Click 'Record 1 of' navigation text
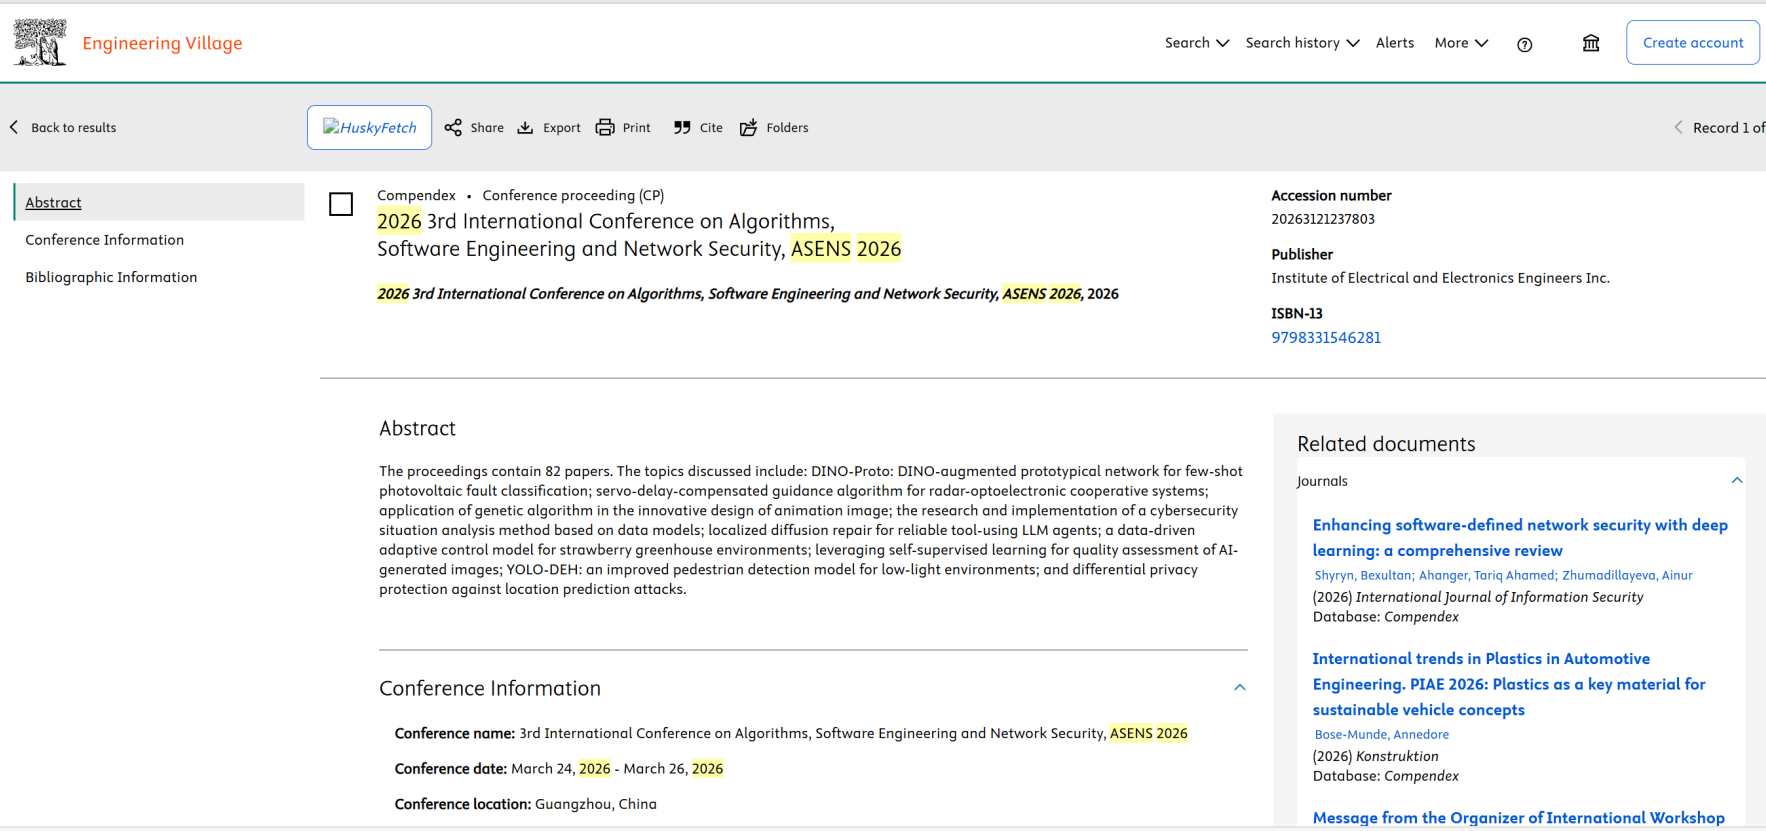 tap(1729, 127)
